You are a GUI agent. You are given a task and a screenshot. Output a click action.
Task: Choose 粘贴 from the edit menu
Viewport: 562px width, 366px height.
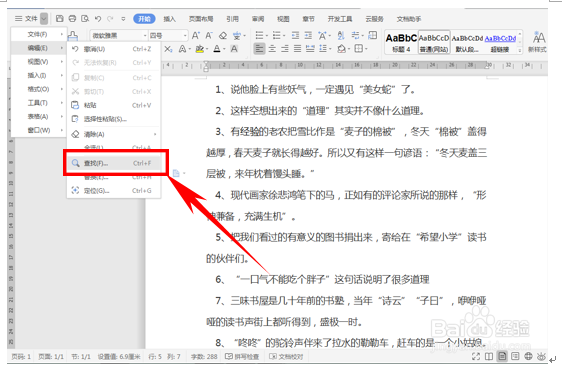pyautogui.click(x=114, y=105)
